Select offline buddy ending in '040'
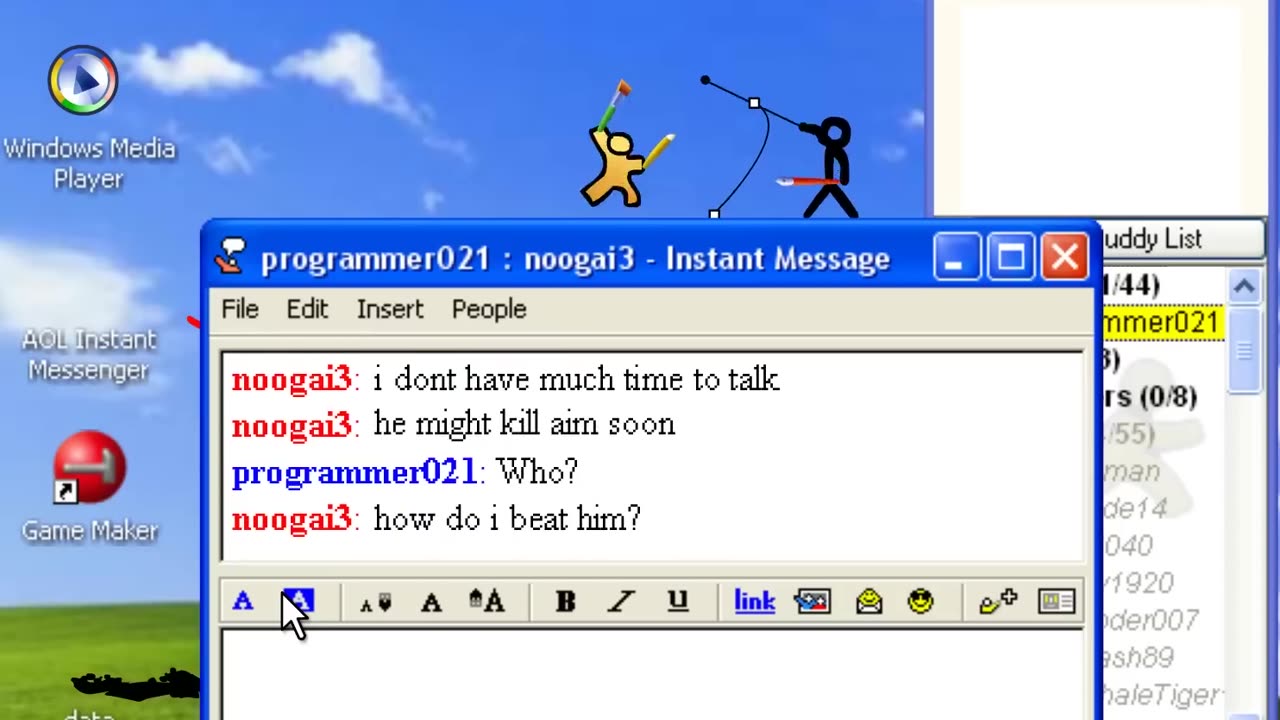 pos(1128,546)
